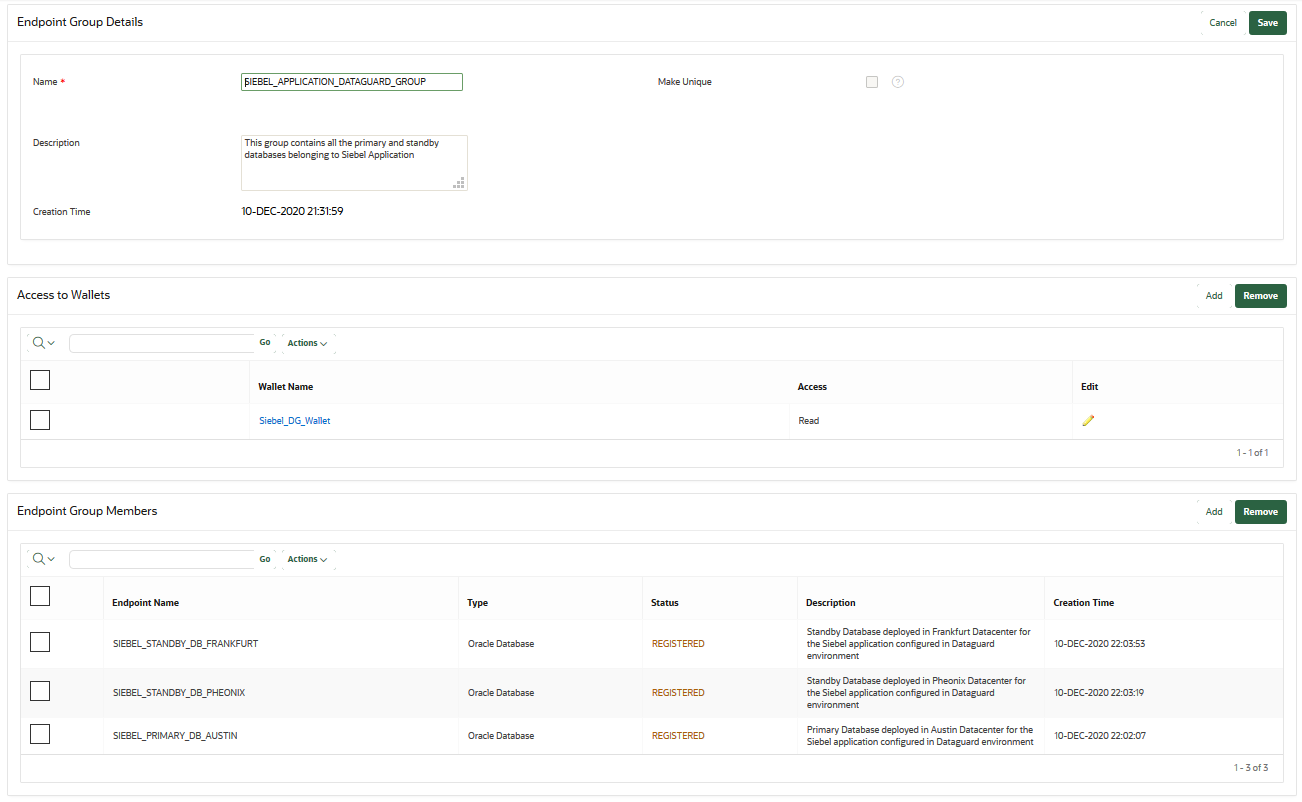
Task: Remove selected endpoint group members
Action: click(x=1260, y=511)
